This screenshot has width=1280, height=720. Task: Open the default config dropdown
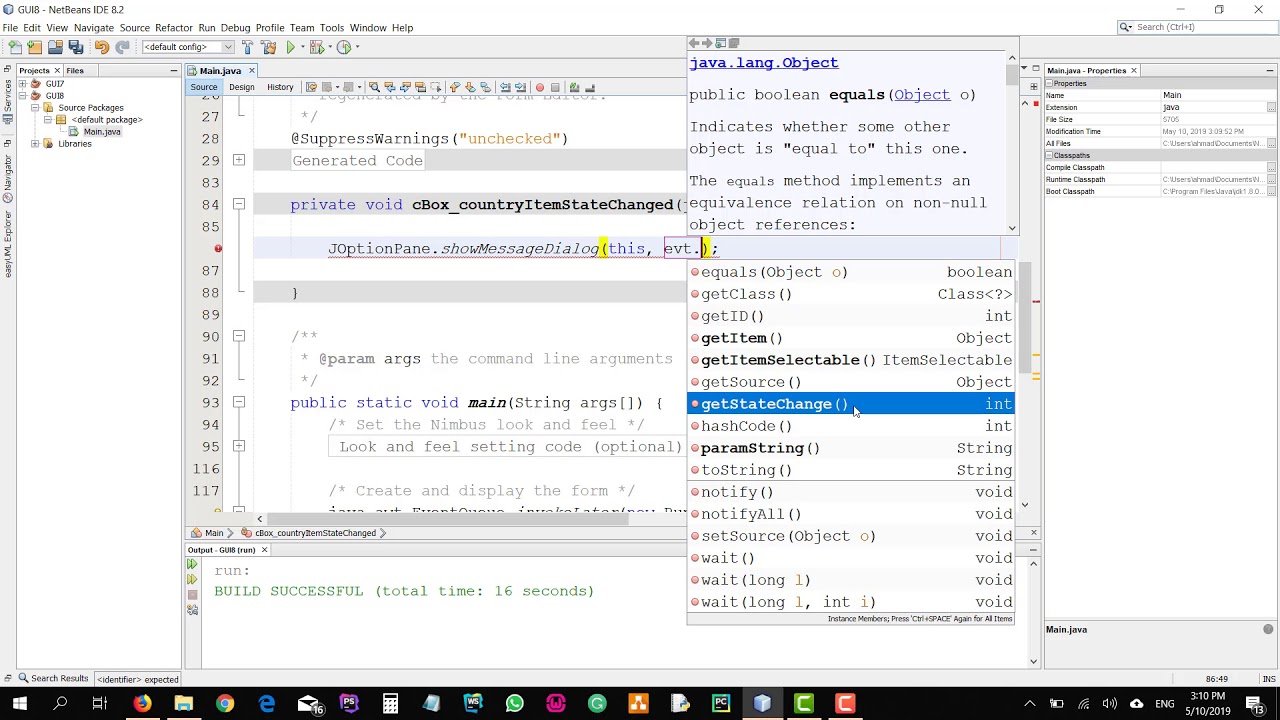(x=188, y=47)
